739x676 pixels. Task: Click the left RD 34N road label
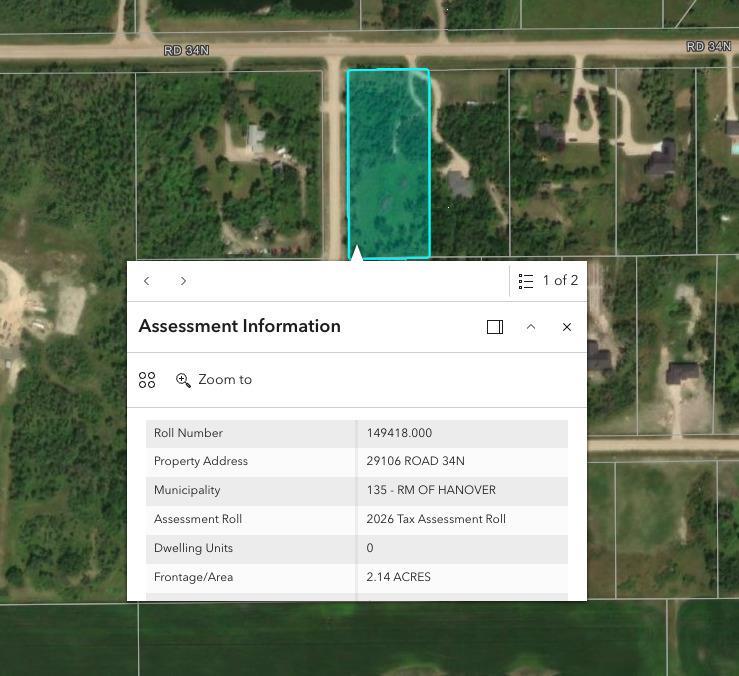coord(187,49)
